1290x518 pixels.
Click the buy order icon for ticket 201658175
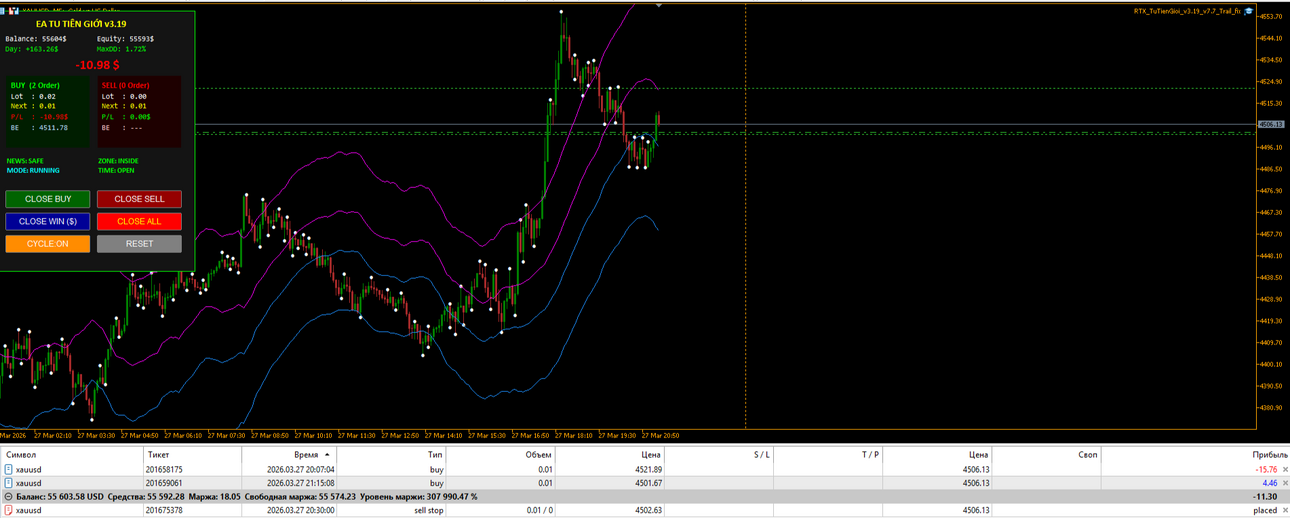click(x=9, y=469)
